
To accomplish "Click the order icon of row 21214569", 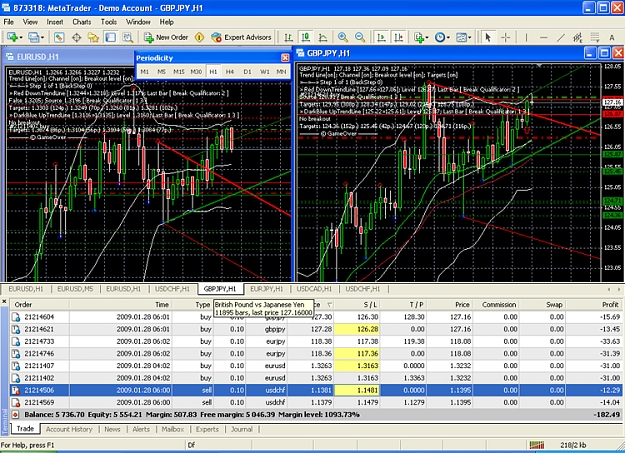I will point(16,402).
